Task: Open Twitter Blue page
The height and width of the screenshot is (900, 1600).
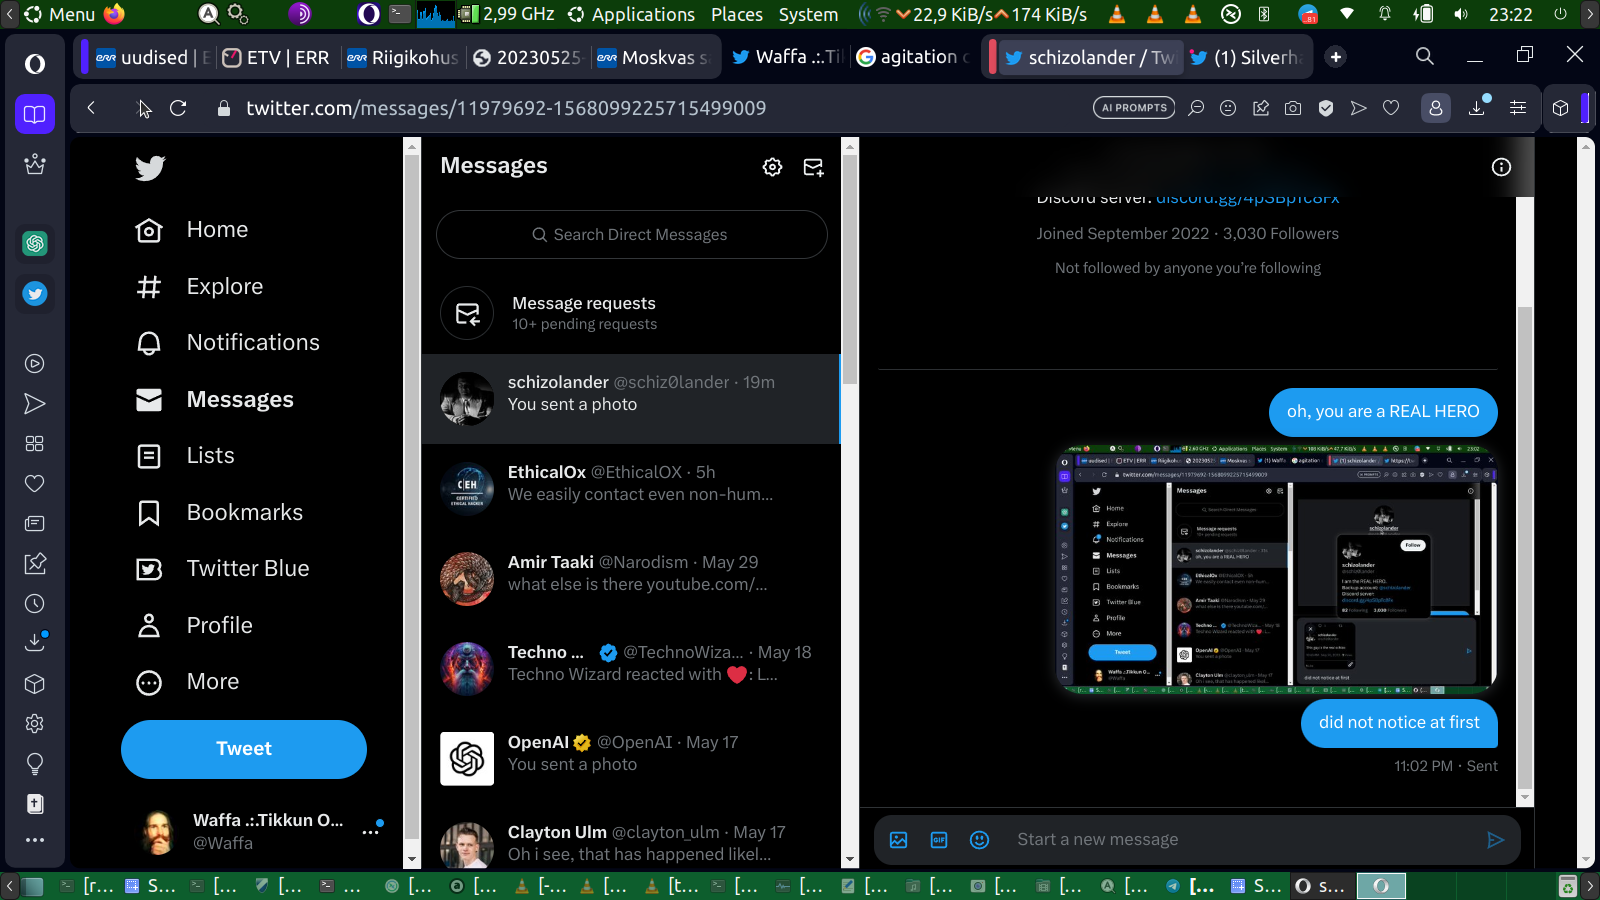Action: point(222,569)
